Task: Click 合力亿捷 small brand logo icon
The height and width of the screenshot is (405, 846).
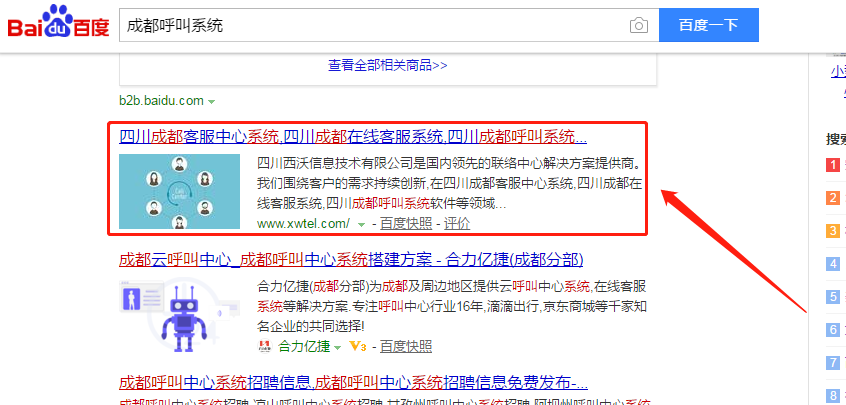Action: [264, 346]
